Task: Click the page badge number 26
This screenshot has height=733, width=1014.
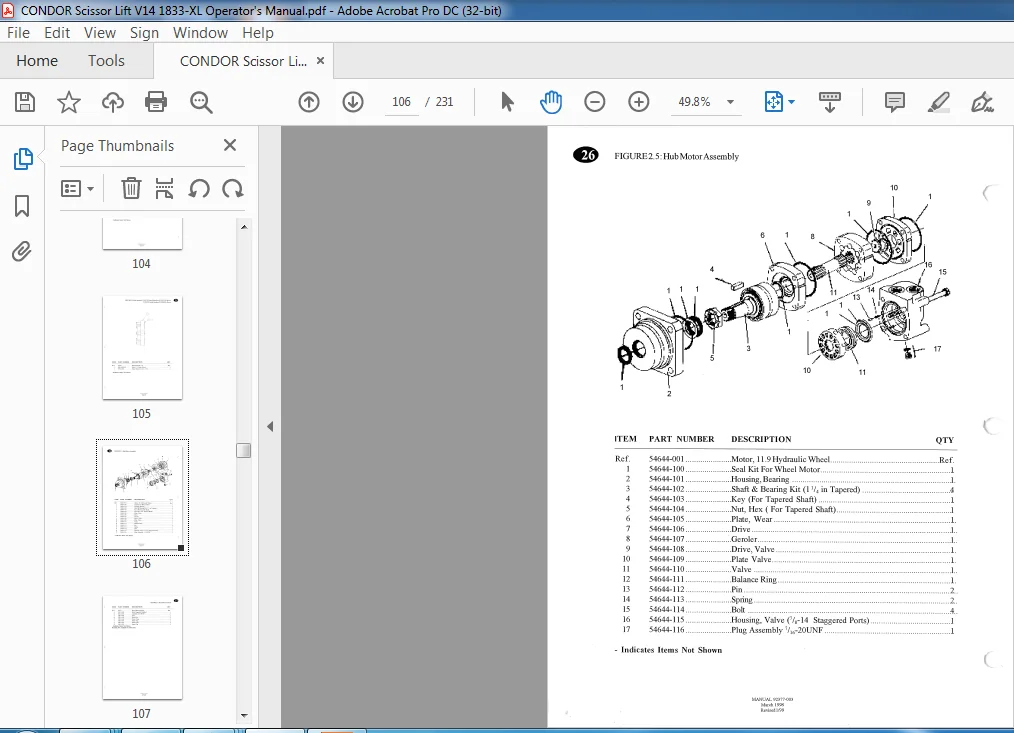Action: click(x=586, y=155)
